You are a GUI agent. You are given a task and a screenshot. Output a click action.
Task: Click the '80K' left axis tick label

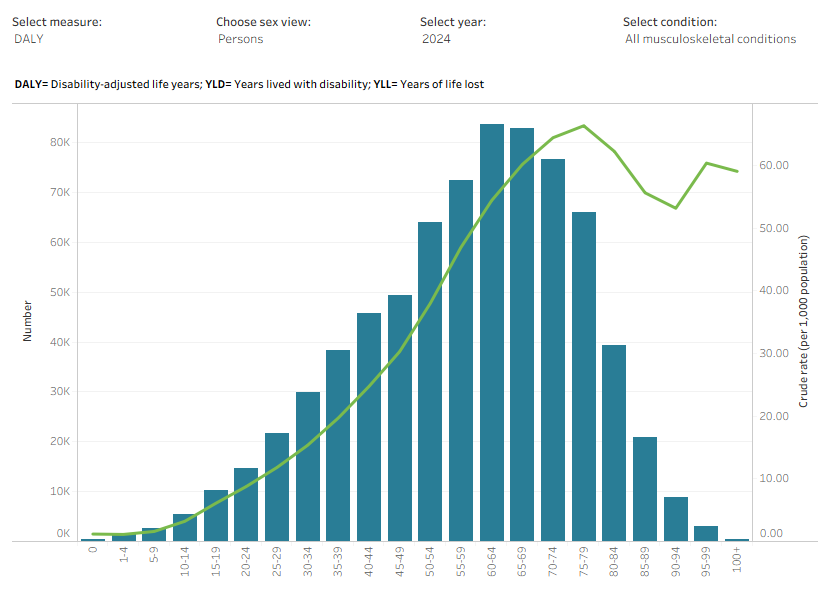(60, 142)
